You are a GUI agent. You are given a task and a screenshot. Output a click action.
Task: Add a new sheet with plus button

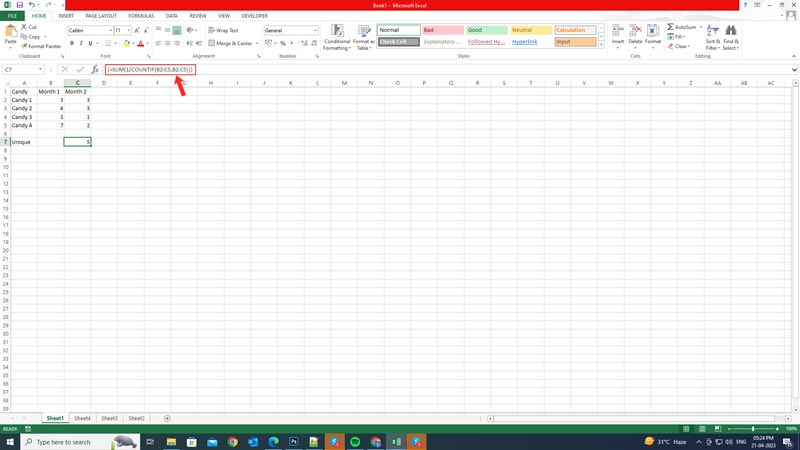(167, 418)
